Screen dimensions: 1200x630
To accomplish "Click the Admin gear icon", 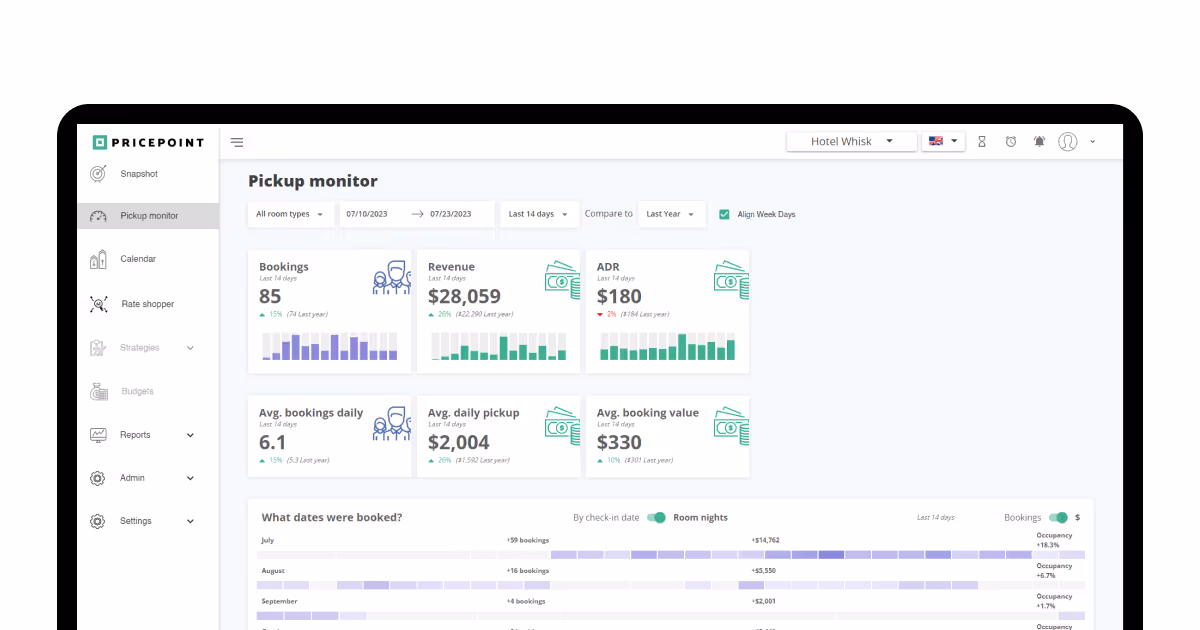I will 97,478.
